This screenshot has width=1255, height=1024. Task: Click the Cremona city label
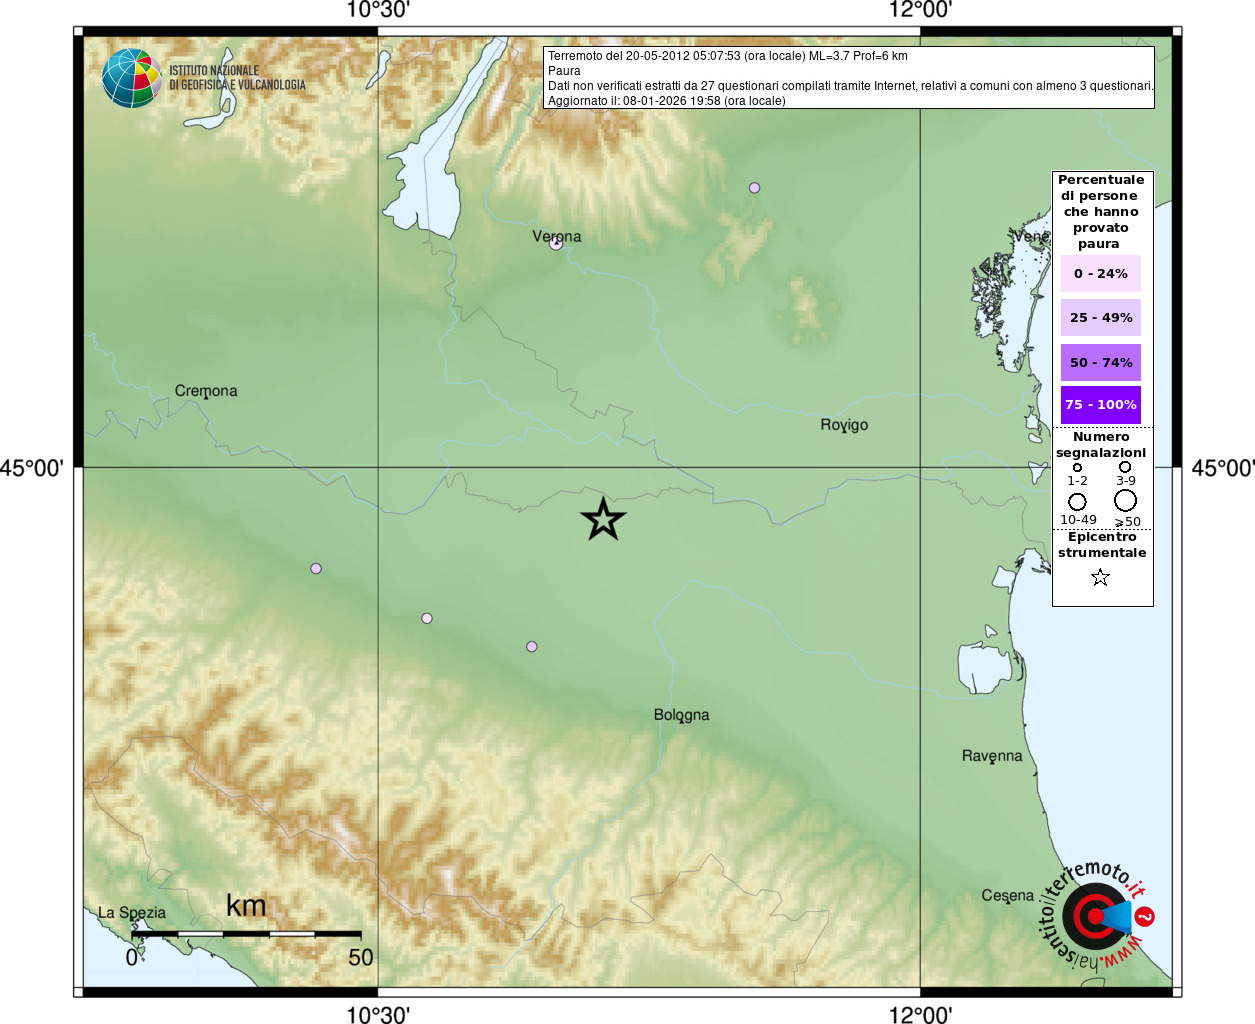click(206, 390)
